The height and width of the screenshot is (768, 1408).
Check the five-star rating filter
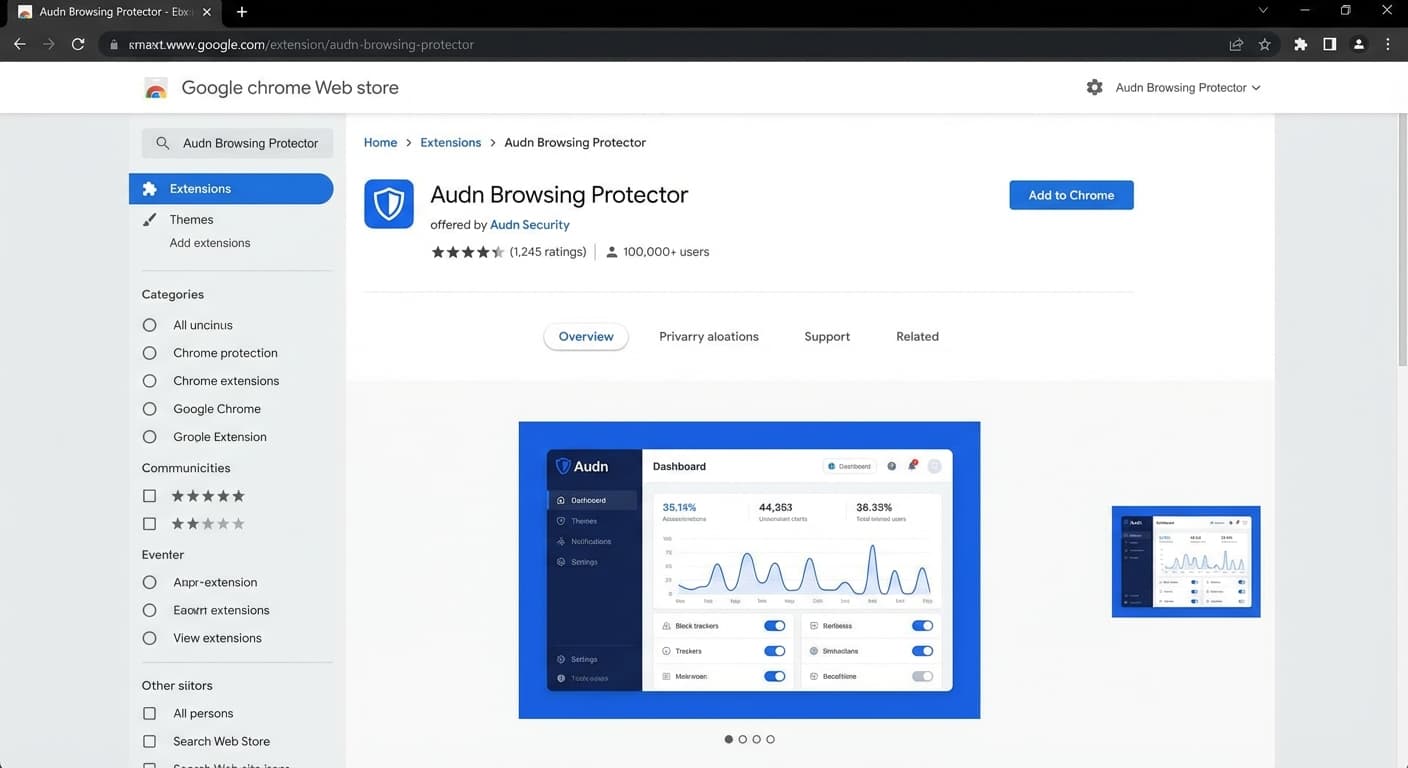pyautogui.click(x=149, y=495)
